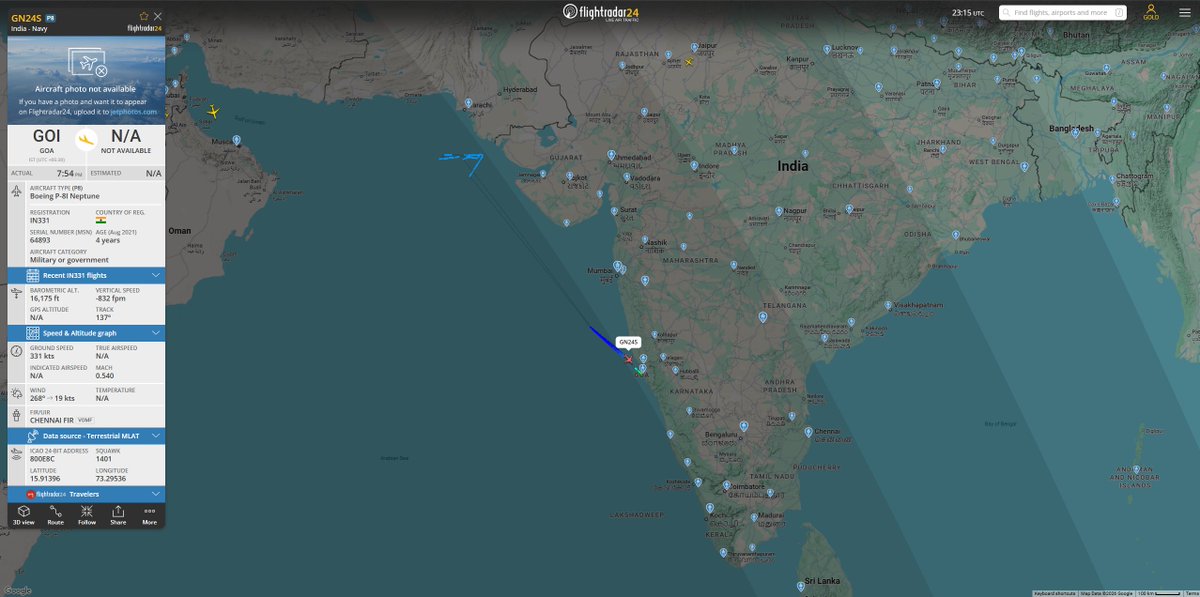Expand the Flightradar24 Travelers section

coord(86,494)
